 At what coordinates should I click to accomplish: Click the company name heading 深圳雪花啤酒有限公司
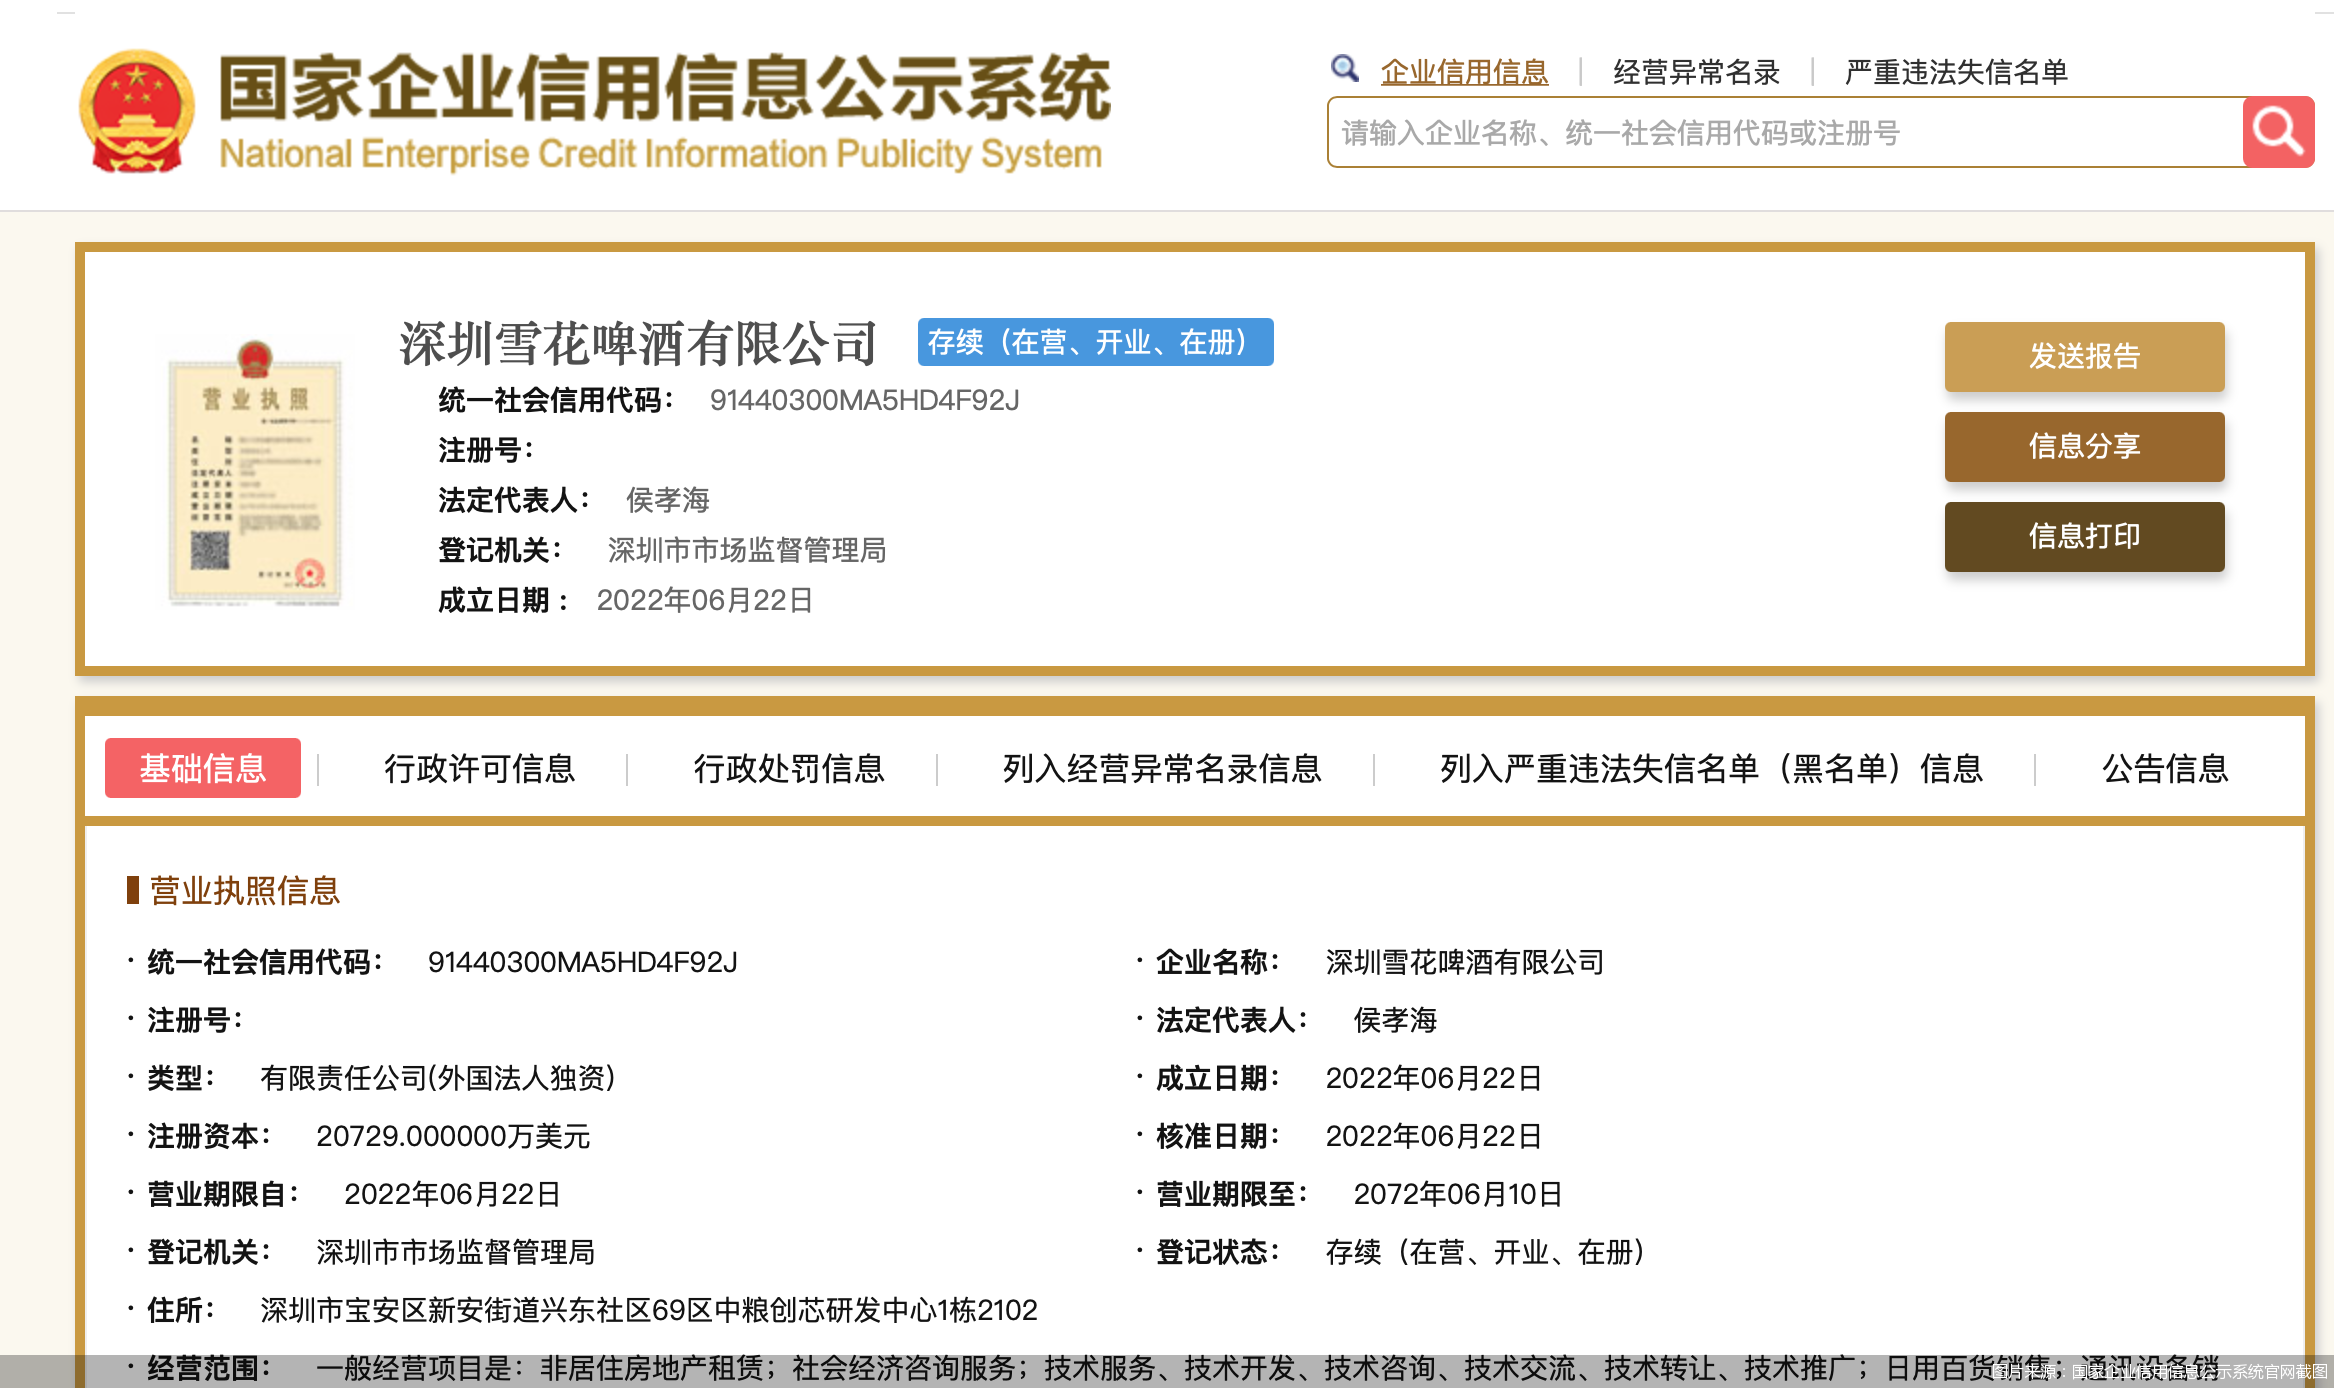coord(638,344)
